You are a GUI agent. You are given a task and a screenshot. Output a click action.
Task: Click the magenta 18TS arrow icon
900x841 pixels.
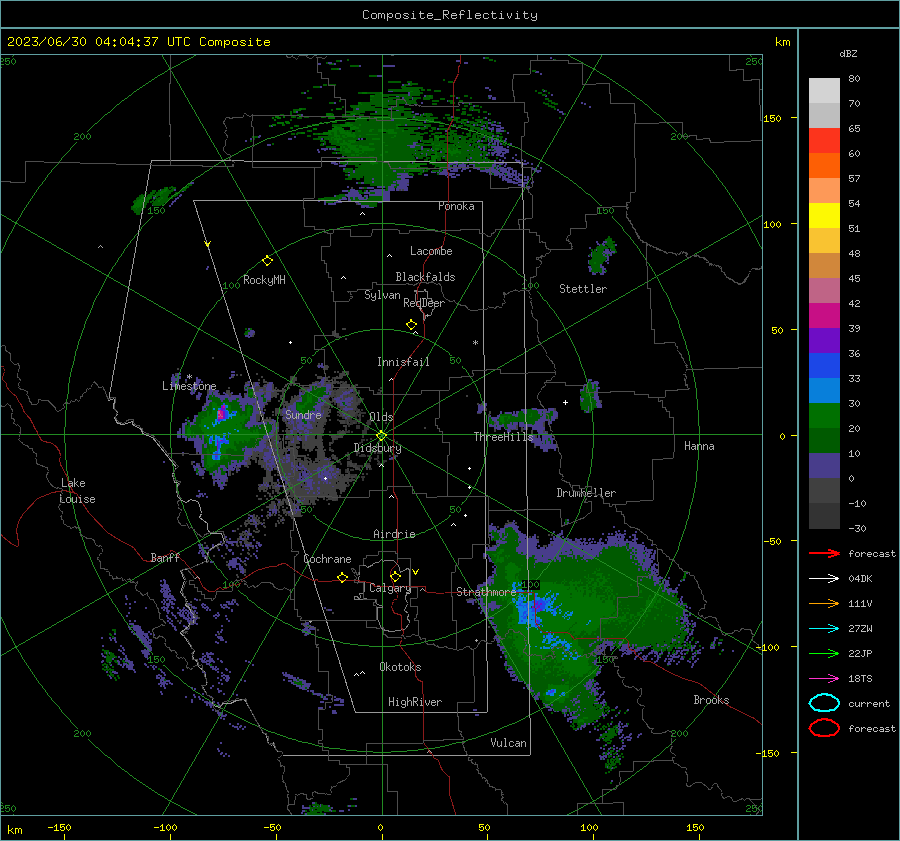824,679
